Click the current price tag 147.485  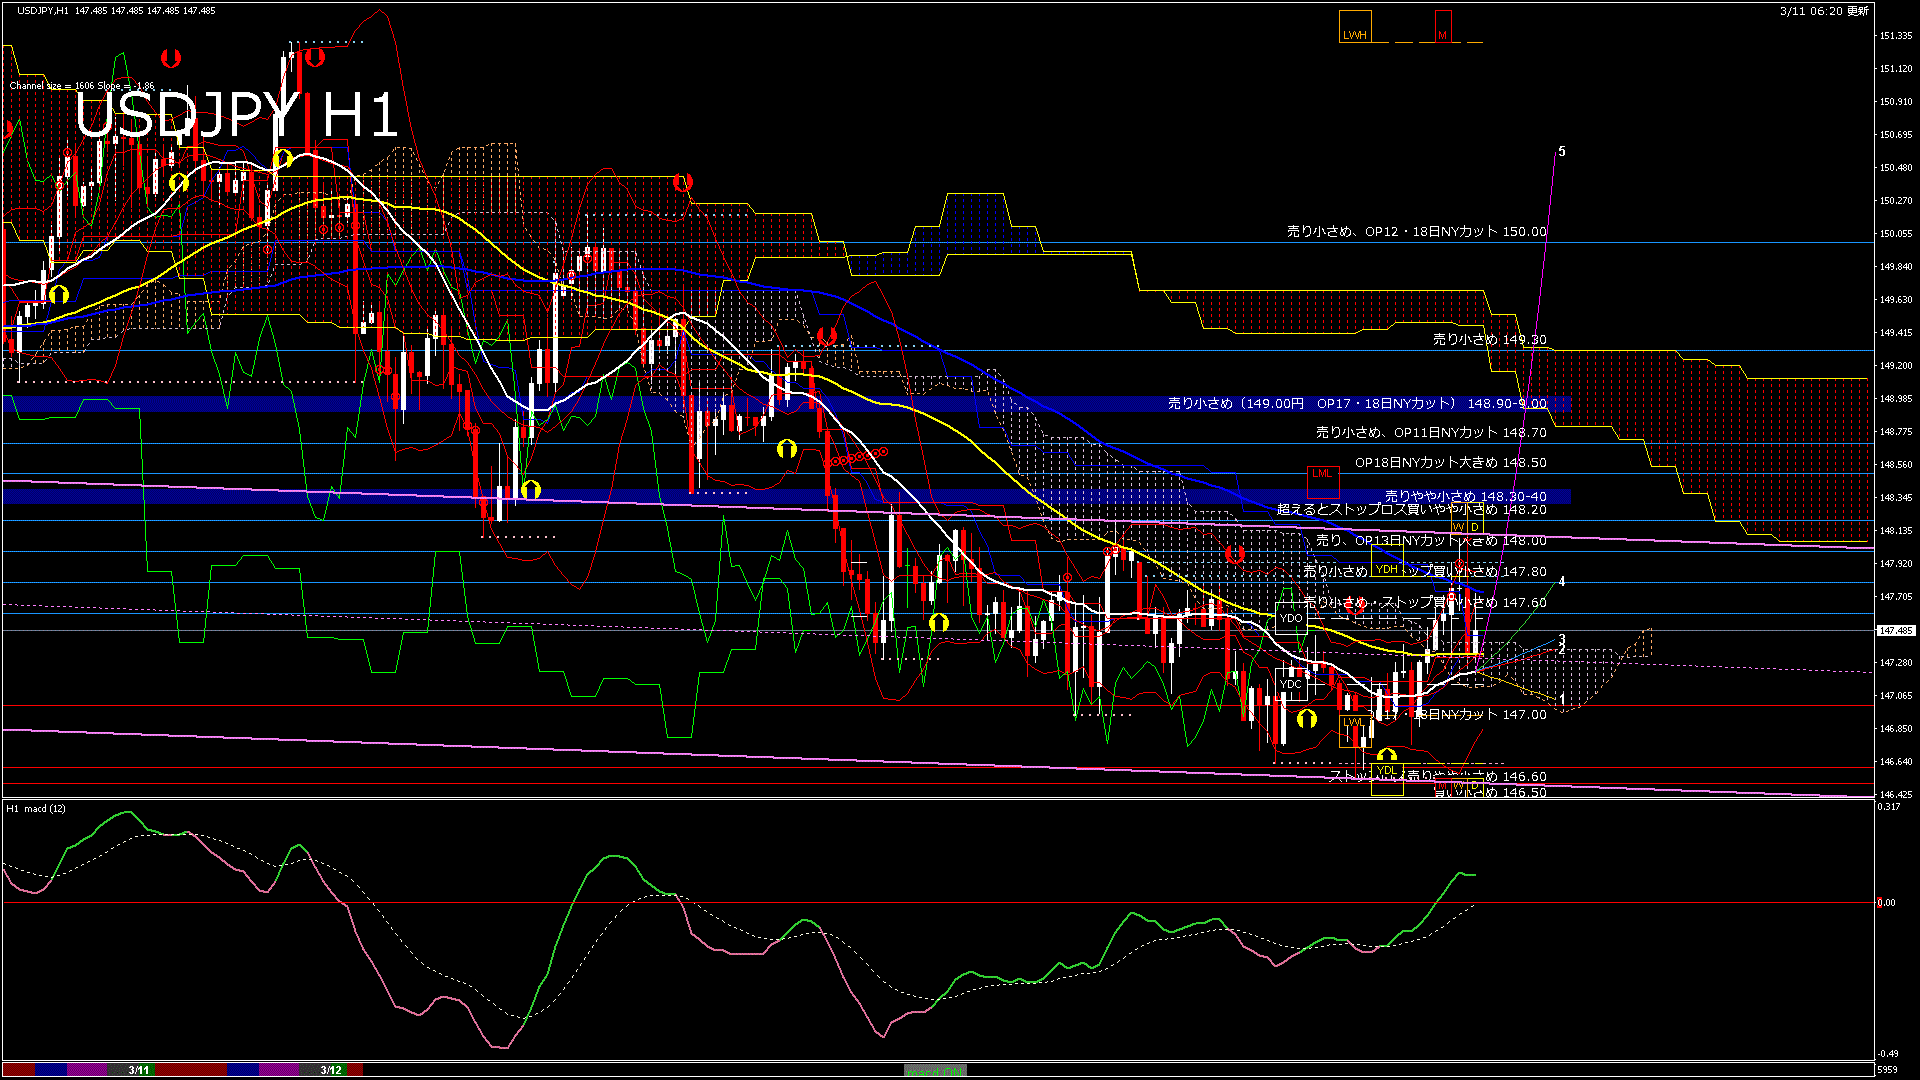pos(1895,631)
